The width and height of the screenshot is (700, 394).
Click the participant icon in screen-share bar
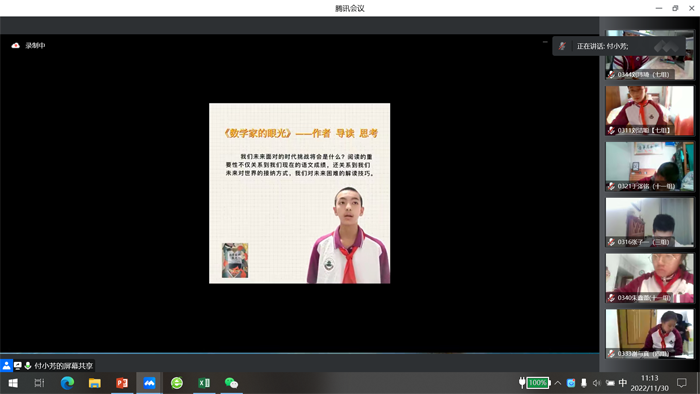point(6,366)
